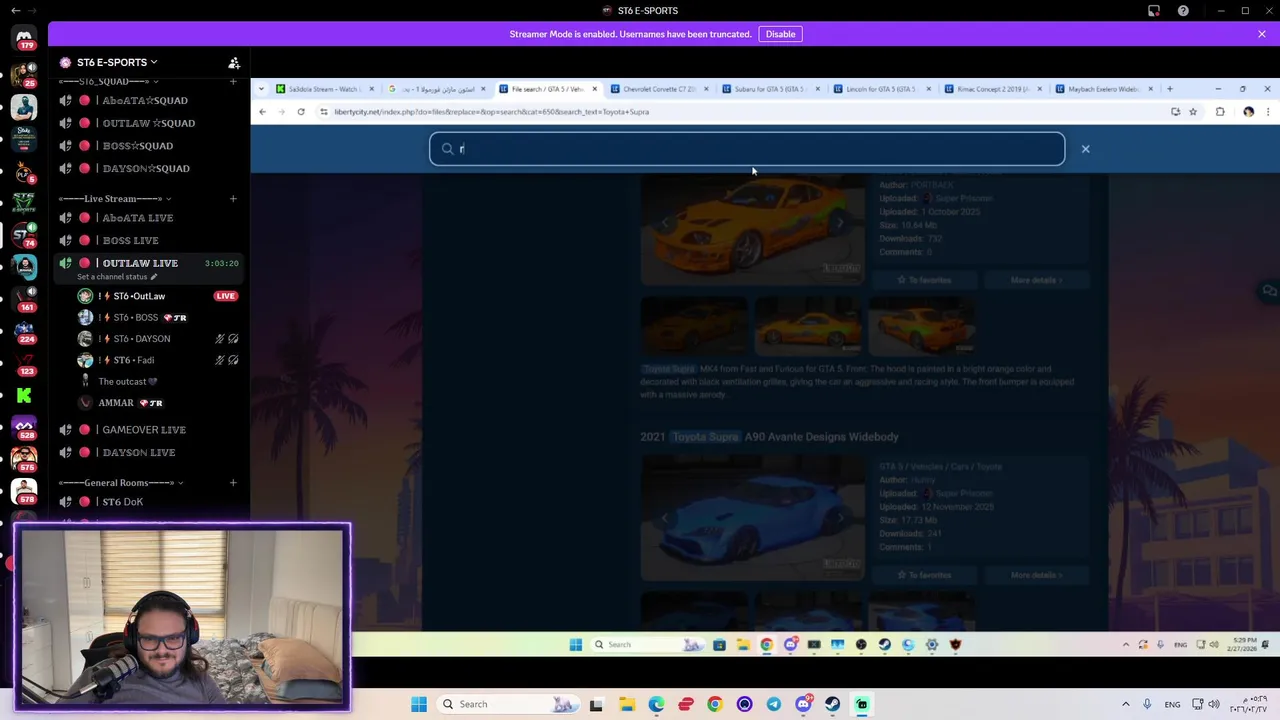Viewport: 1280px width, 720px height.
Task: Dismiss the Streamer Mode banner with X
Action: pyautogui.click(x=1262, y=34)
